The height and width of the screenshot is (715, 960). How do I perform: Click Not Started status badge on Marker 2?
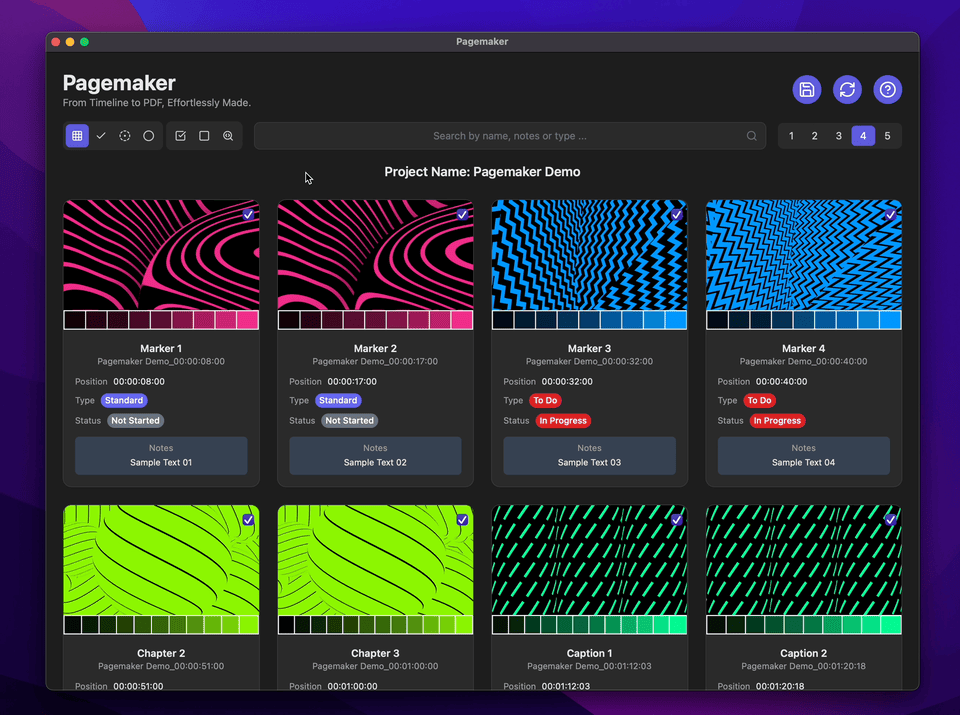(350, 421)
